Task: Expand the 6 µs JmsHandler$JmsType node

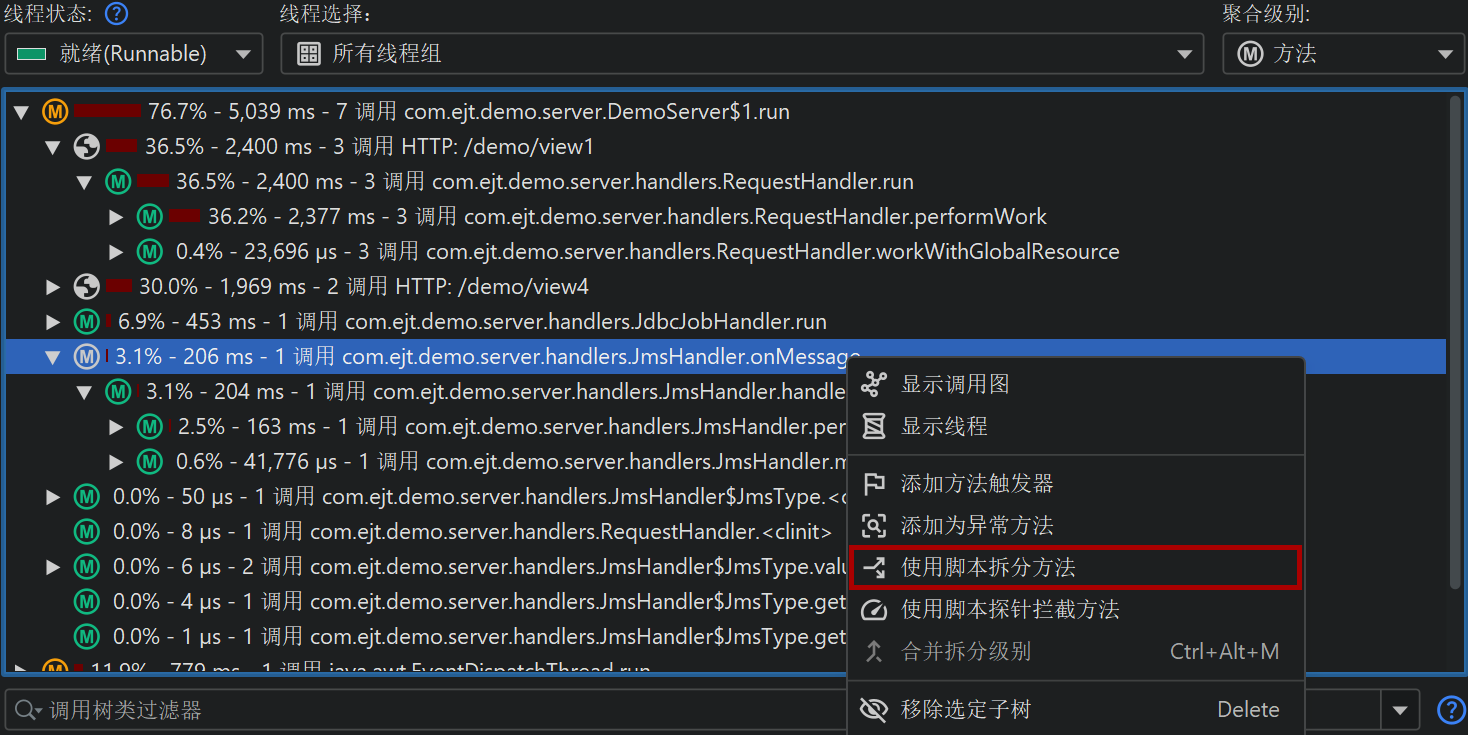Action: (x=53, y=567)
